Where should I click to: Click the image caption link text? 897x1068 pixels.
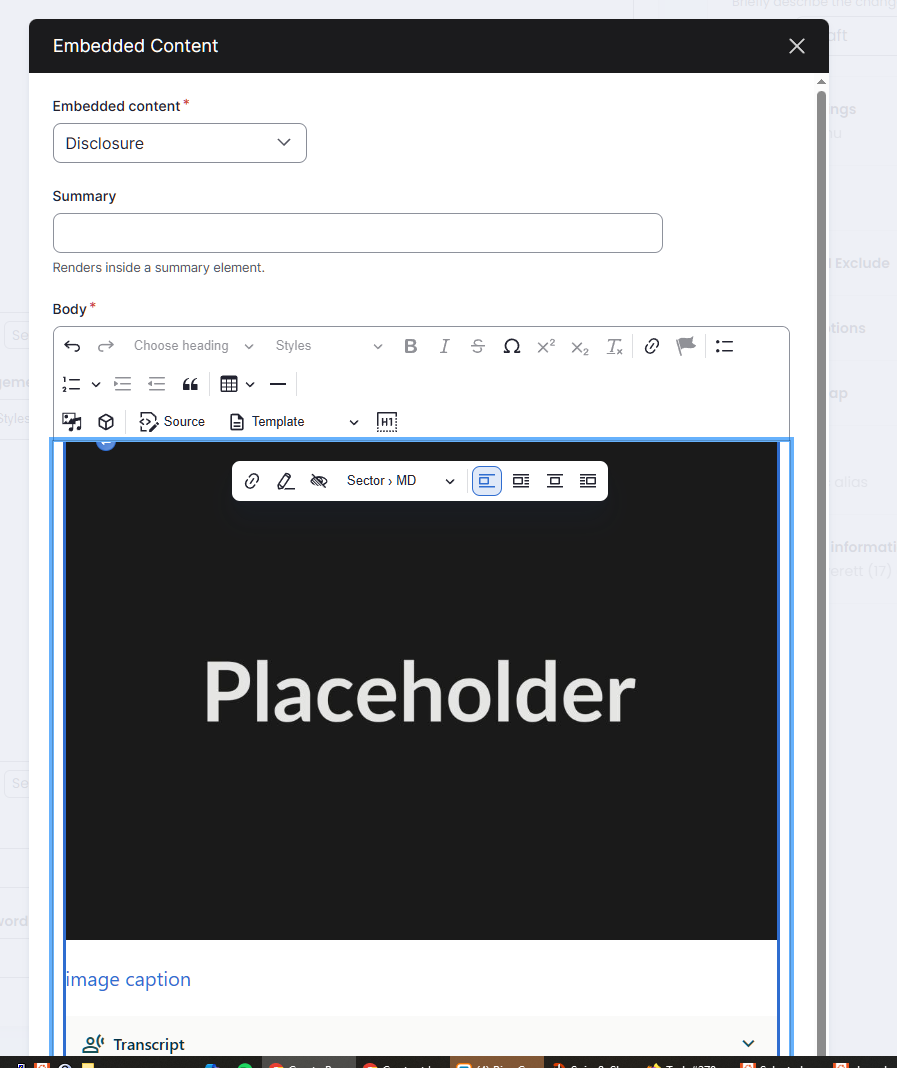tap(128, 979)
